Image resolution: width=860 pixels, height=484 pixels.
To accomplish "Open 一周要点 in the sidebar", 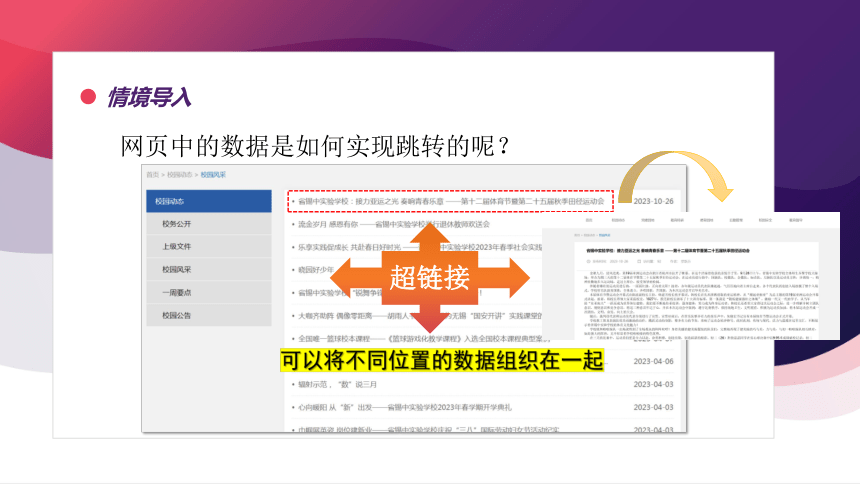I will (209, 292).
